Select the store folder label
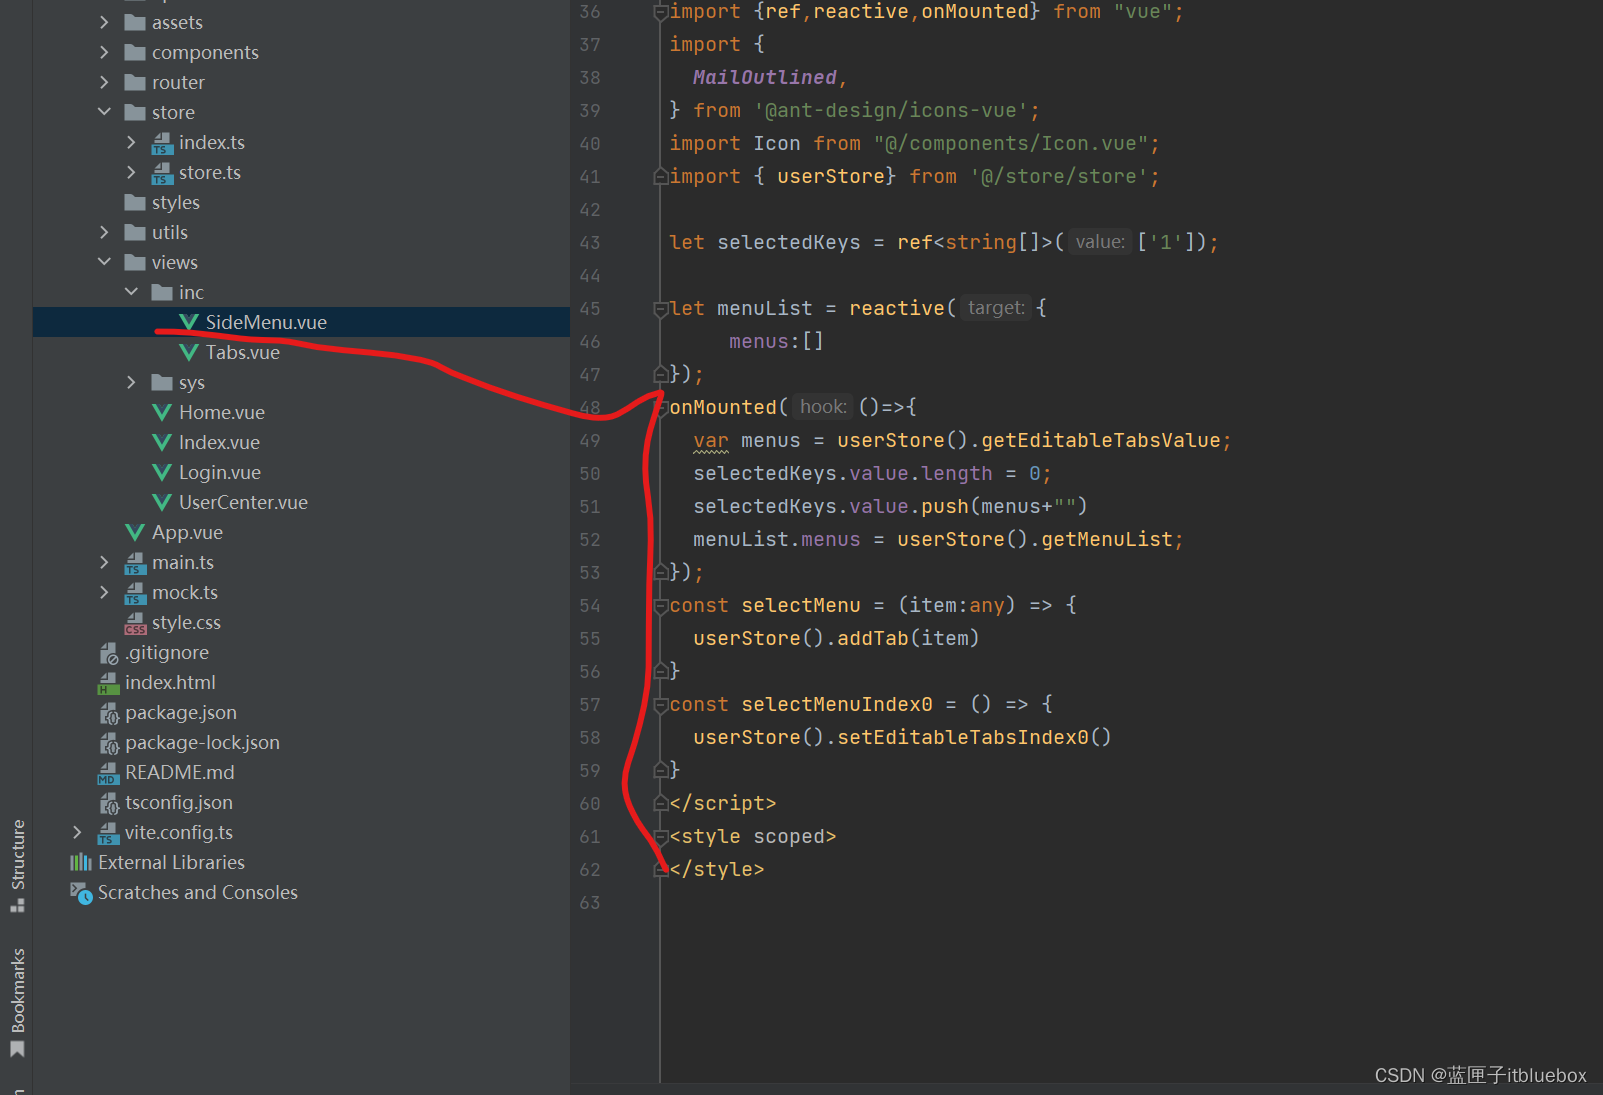The image size is (1603, 1095). (173, 112)
